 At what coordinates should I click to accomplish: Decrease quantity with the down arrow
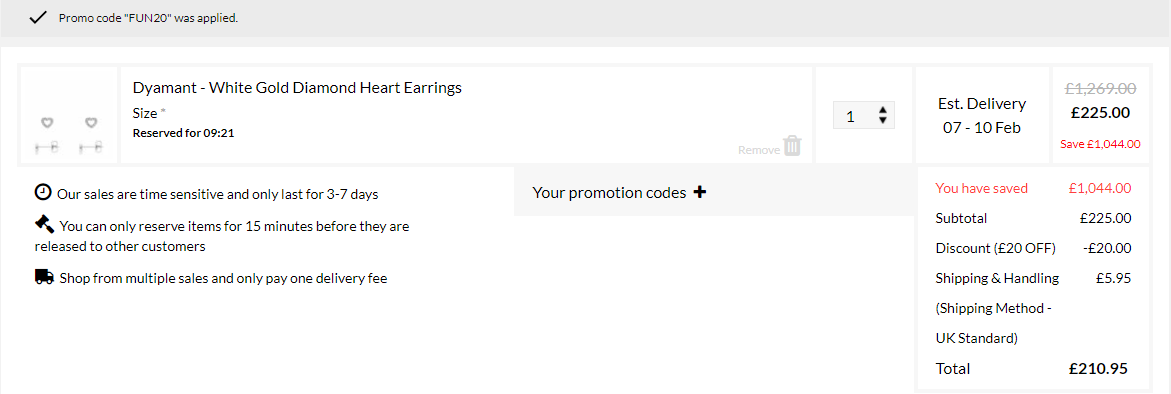[x=883, y=120]
